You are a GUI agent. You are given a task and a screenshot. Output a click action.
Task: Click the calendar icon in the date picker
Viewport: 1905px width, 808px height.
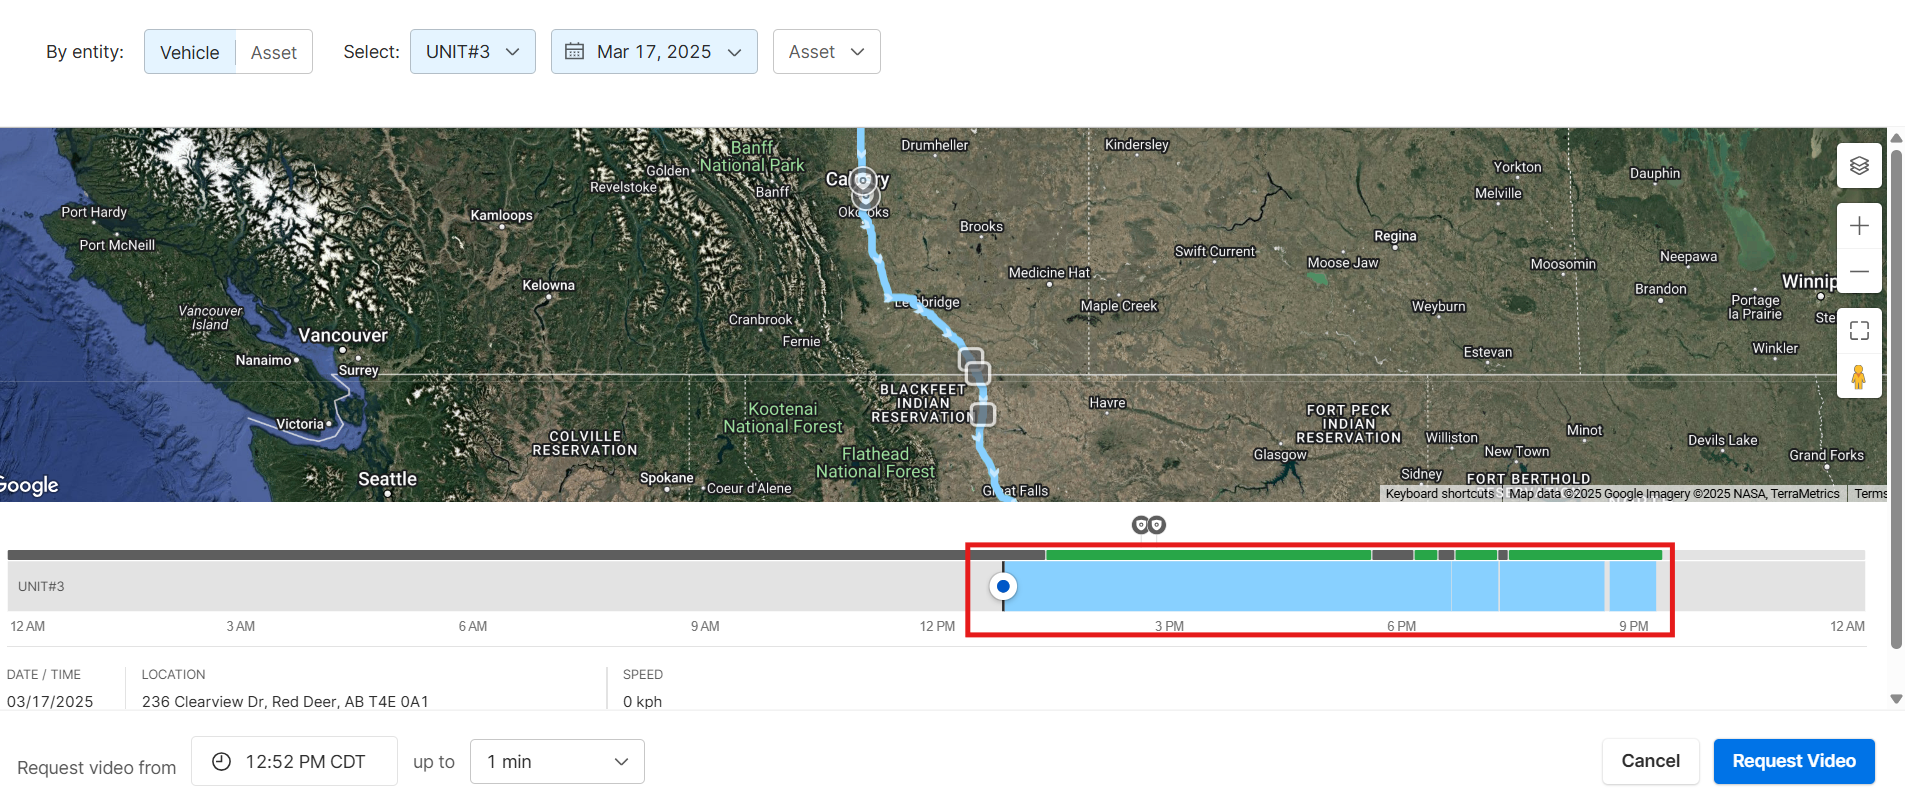tap(574, 51)
